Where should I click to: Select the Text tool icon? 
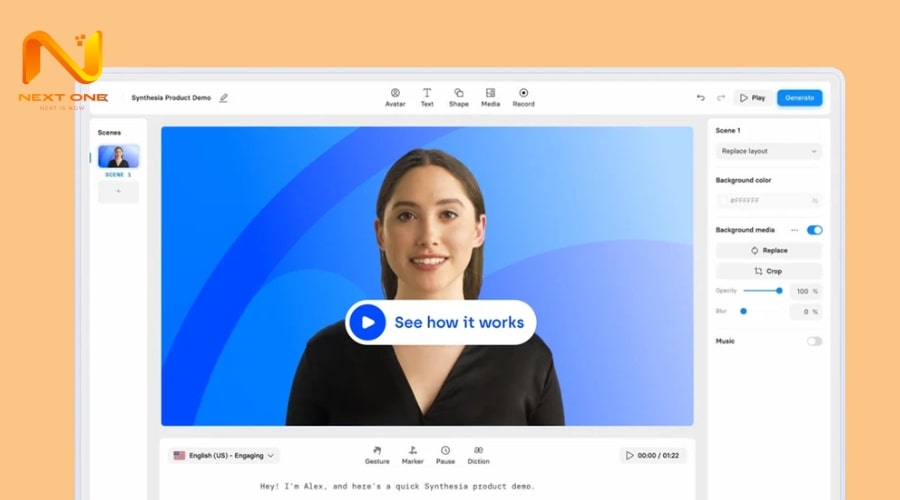(427, 93)
